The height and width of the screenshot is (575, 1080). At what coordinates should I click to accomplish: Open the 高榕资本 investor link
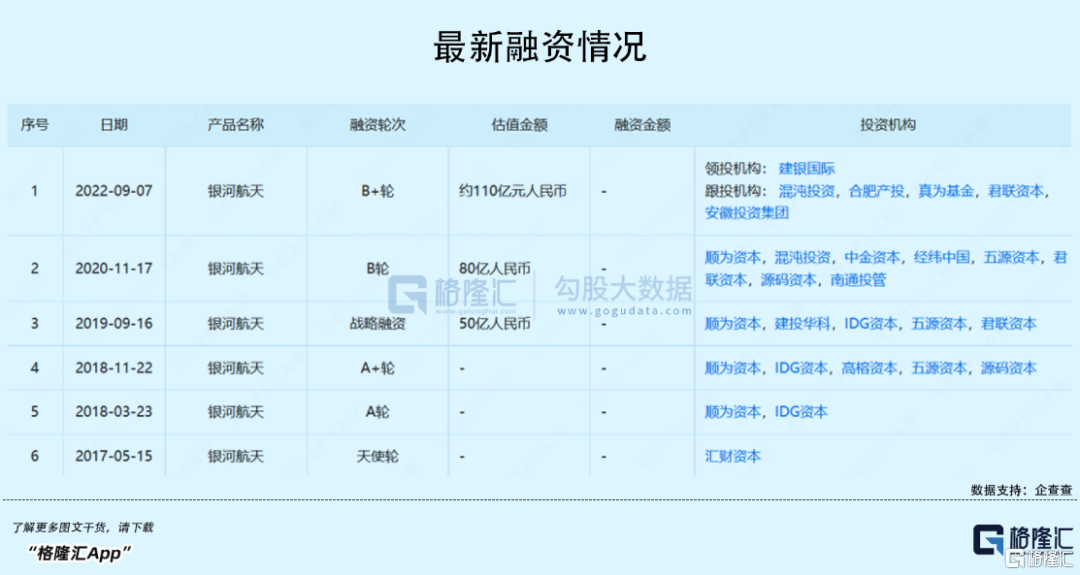[870, 368]
